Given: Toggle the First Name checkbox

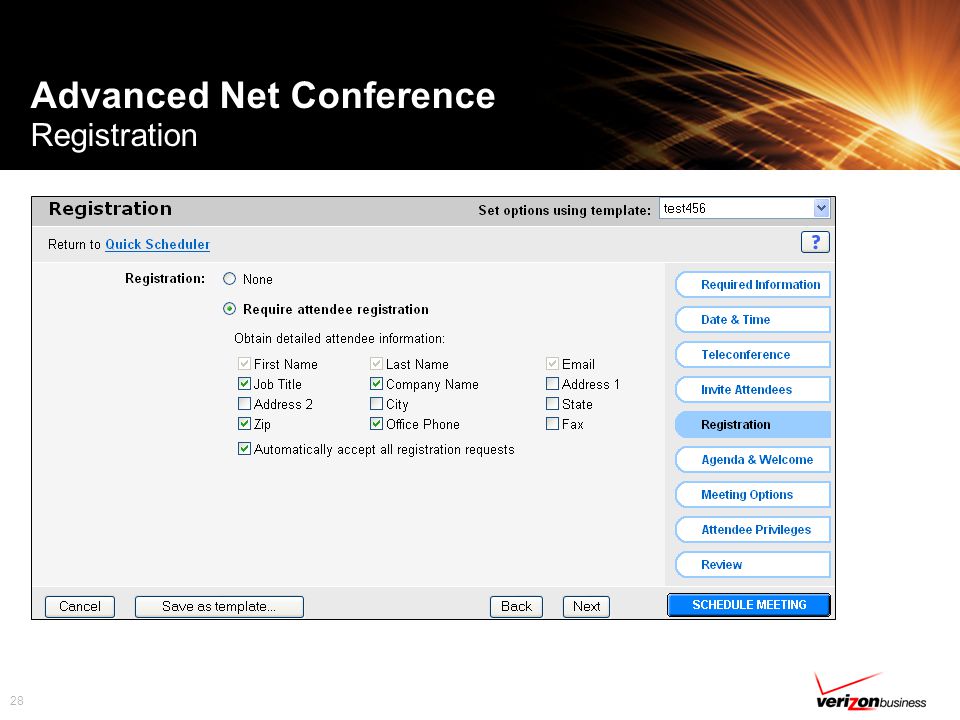Looking at the screenshot, I should pyautogui.click(x=244, y=364).
